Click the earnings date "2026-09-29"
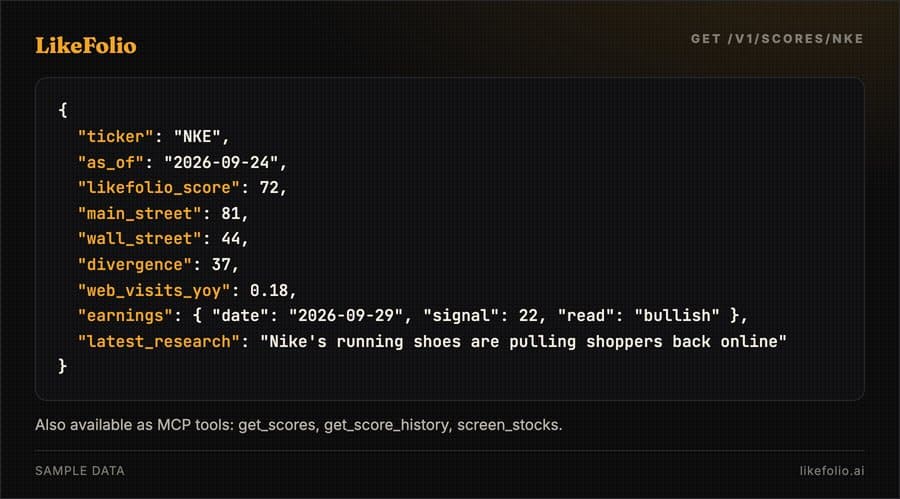The image size is (900, 499). [x=346, y=316]
